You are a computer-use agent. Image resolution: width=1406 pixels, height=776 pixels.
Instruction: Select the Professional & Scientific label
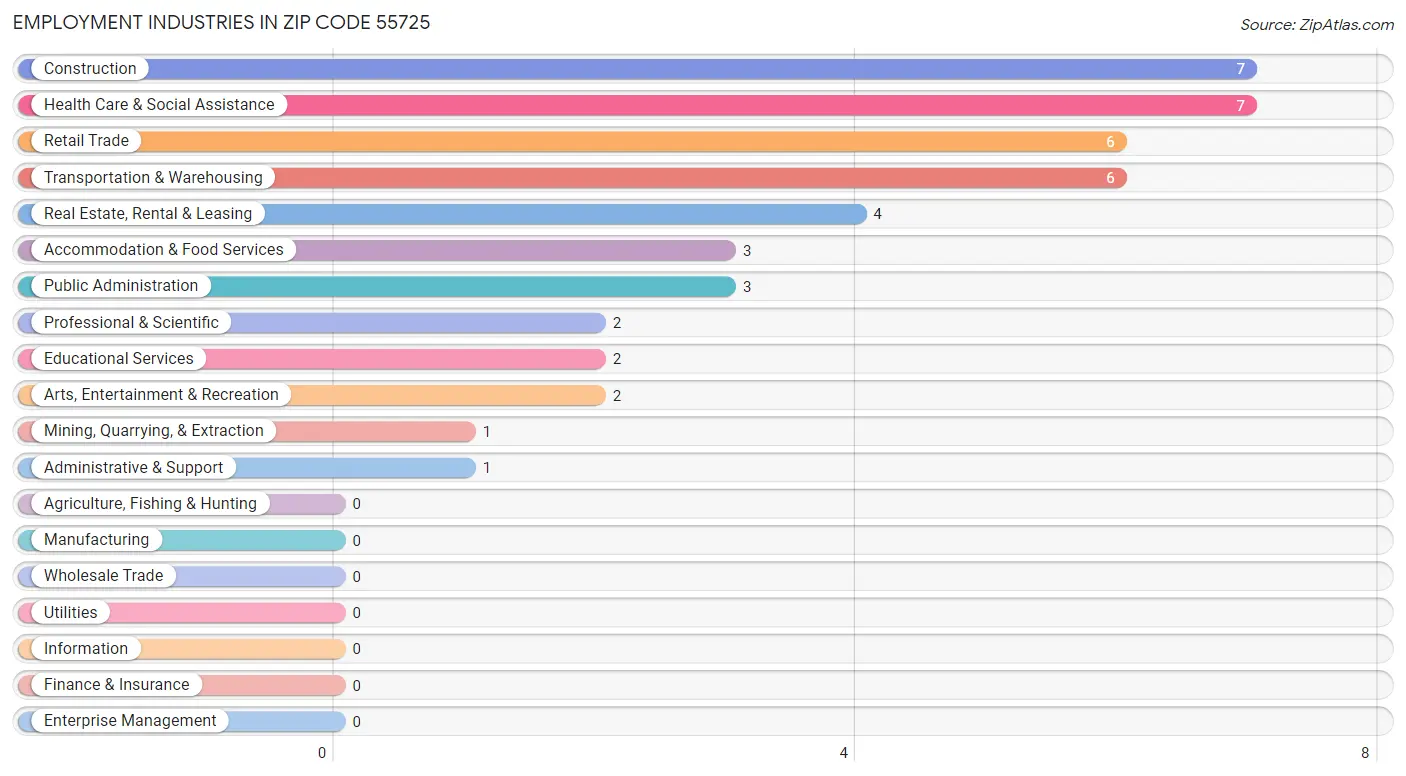tap(131, 323)
